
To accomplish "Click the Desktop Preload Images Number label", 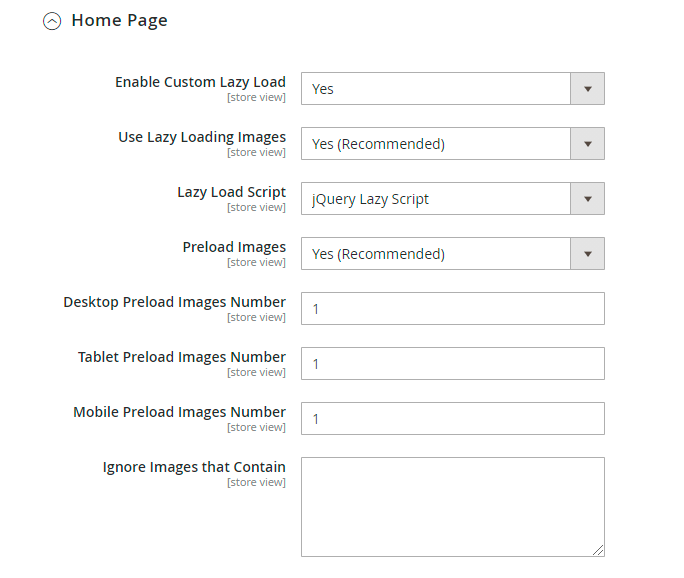I will (174, 302).
